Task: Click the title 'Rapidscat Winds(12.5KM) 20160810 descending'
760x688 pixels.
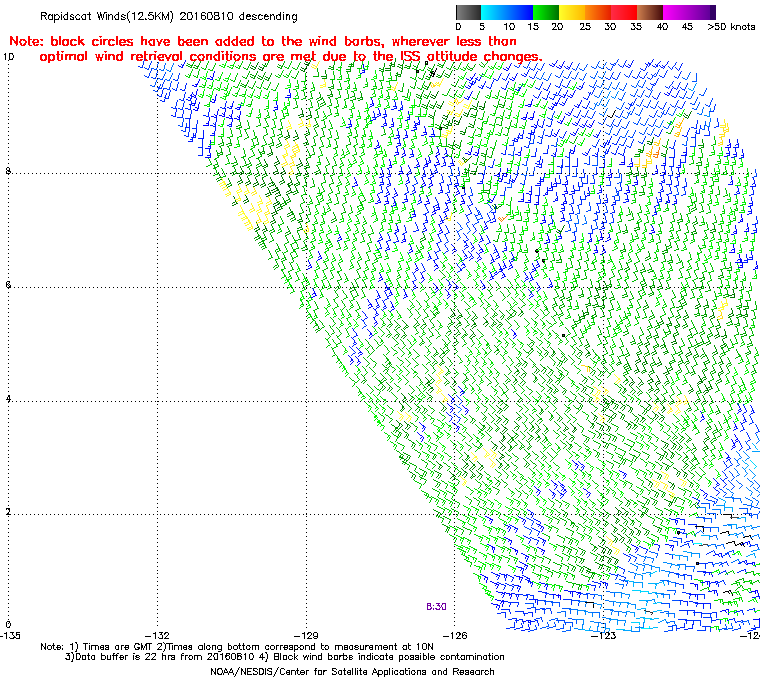Action: [x=169, y=16]
